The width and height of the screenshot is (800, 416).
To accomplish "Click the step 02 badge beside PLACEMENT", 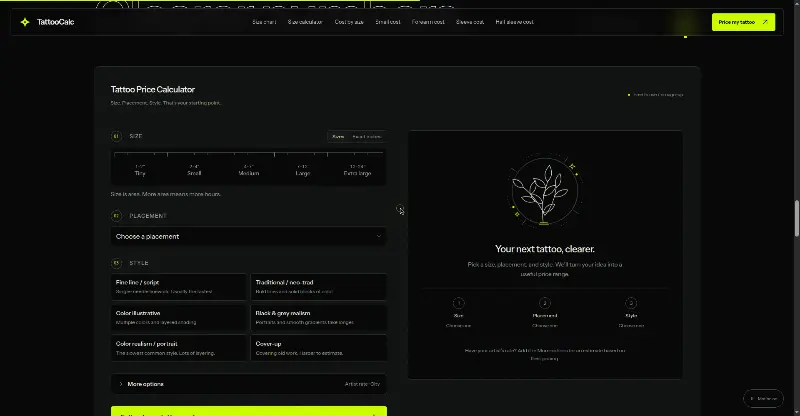I will pyautogui.click(x=116, y=216).
